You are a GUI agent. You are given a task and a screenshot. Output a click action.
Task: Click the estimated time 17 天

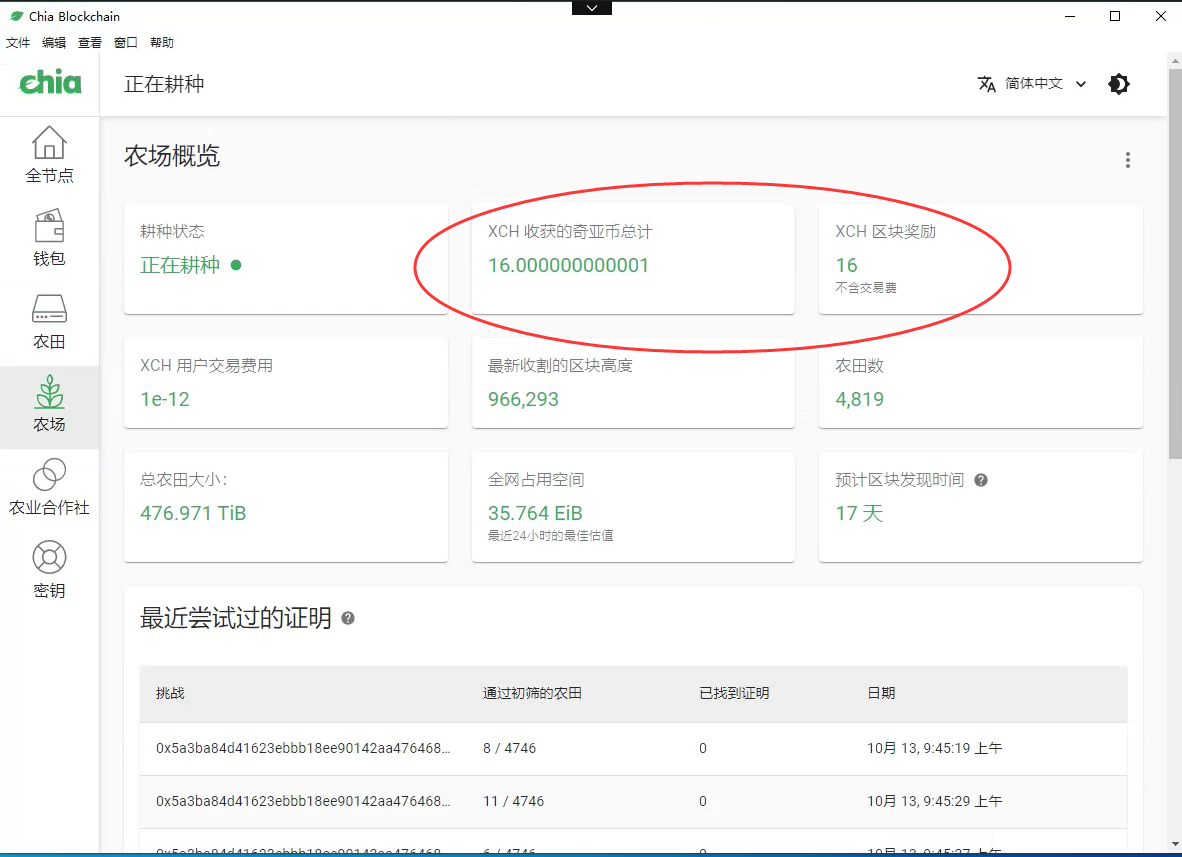(859, 513)
